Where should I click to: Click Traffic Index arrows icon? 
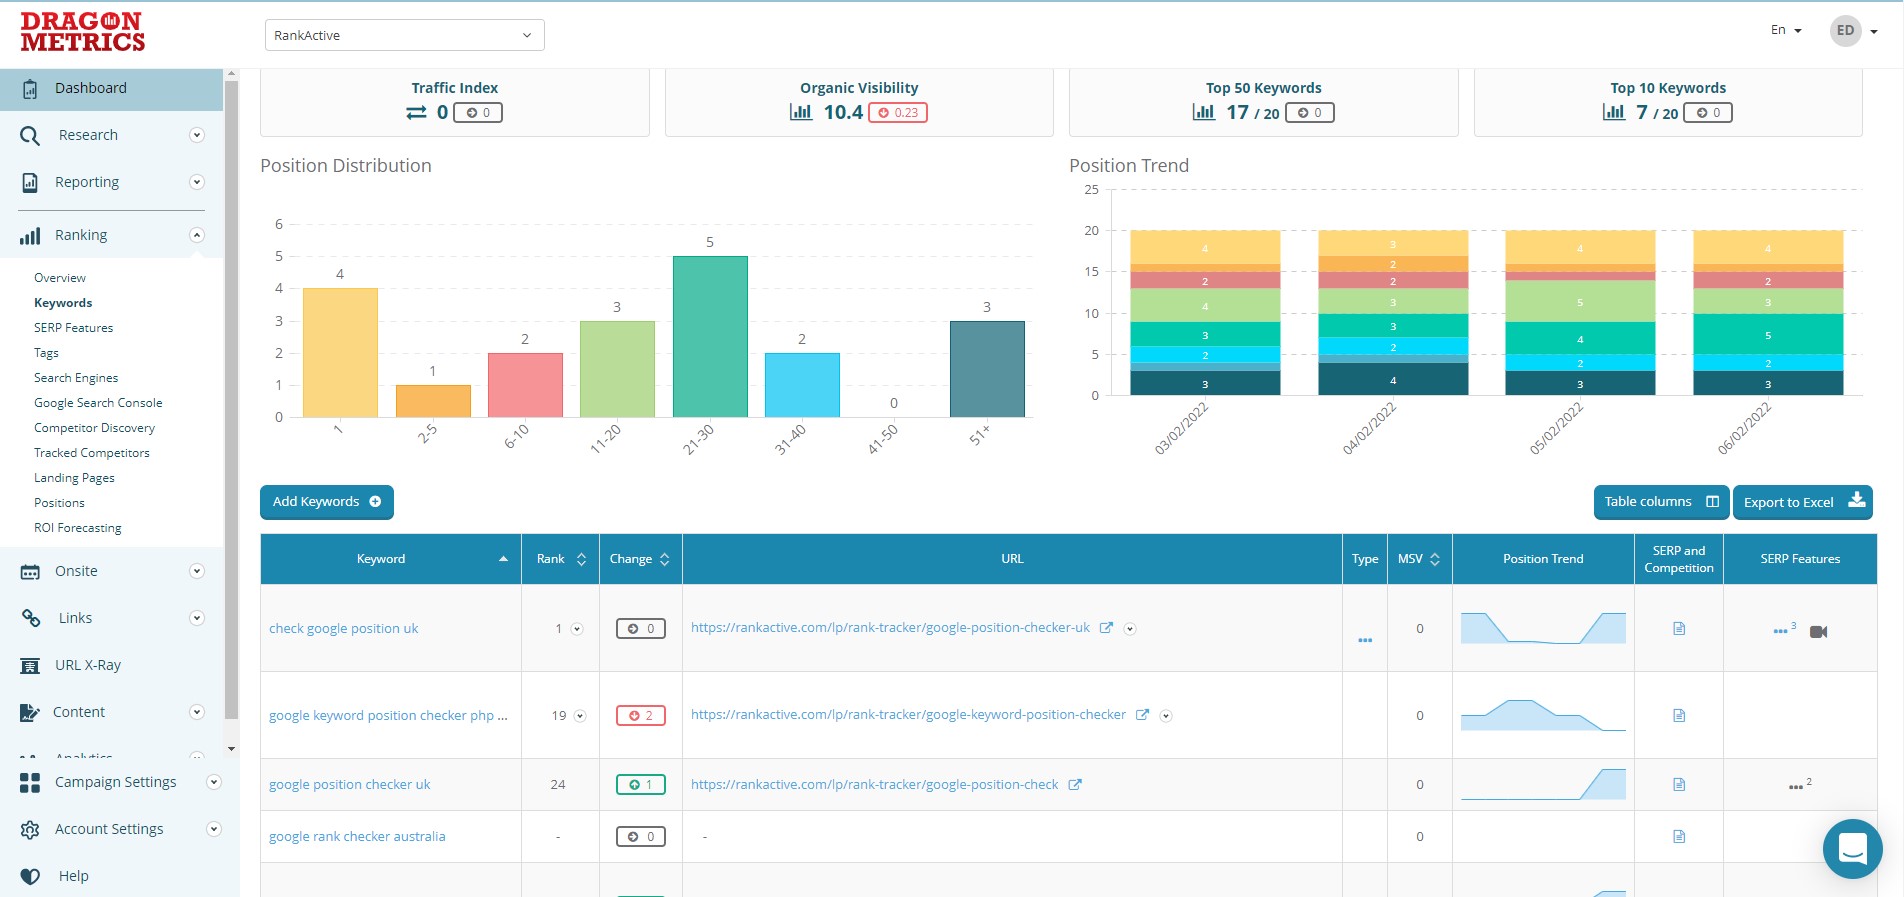tap(416, 113)
